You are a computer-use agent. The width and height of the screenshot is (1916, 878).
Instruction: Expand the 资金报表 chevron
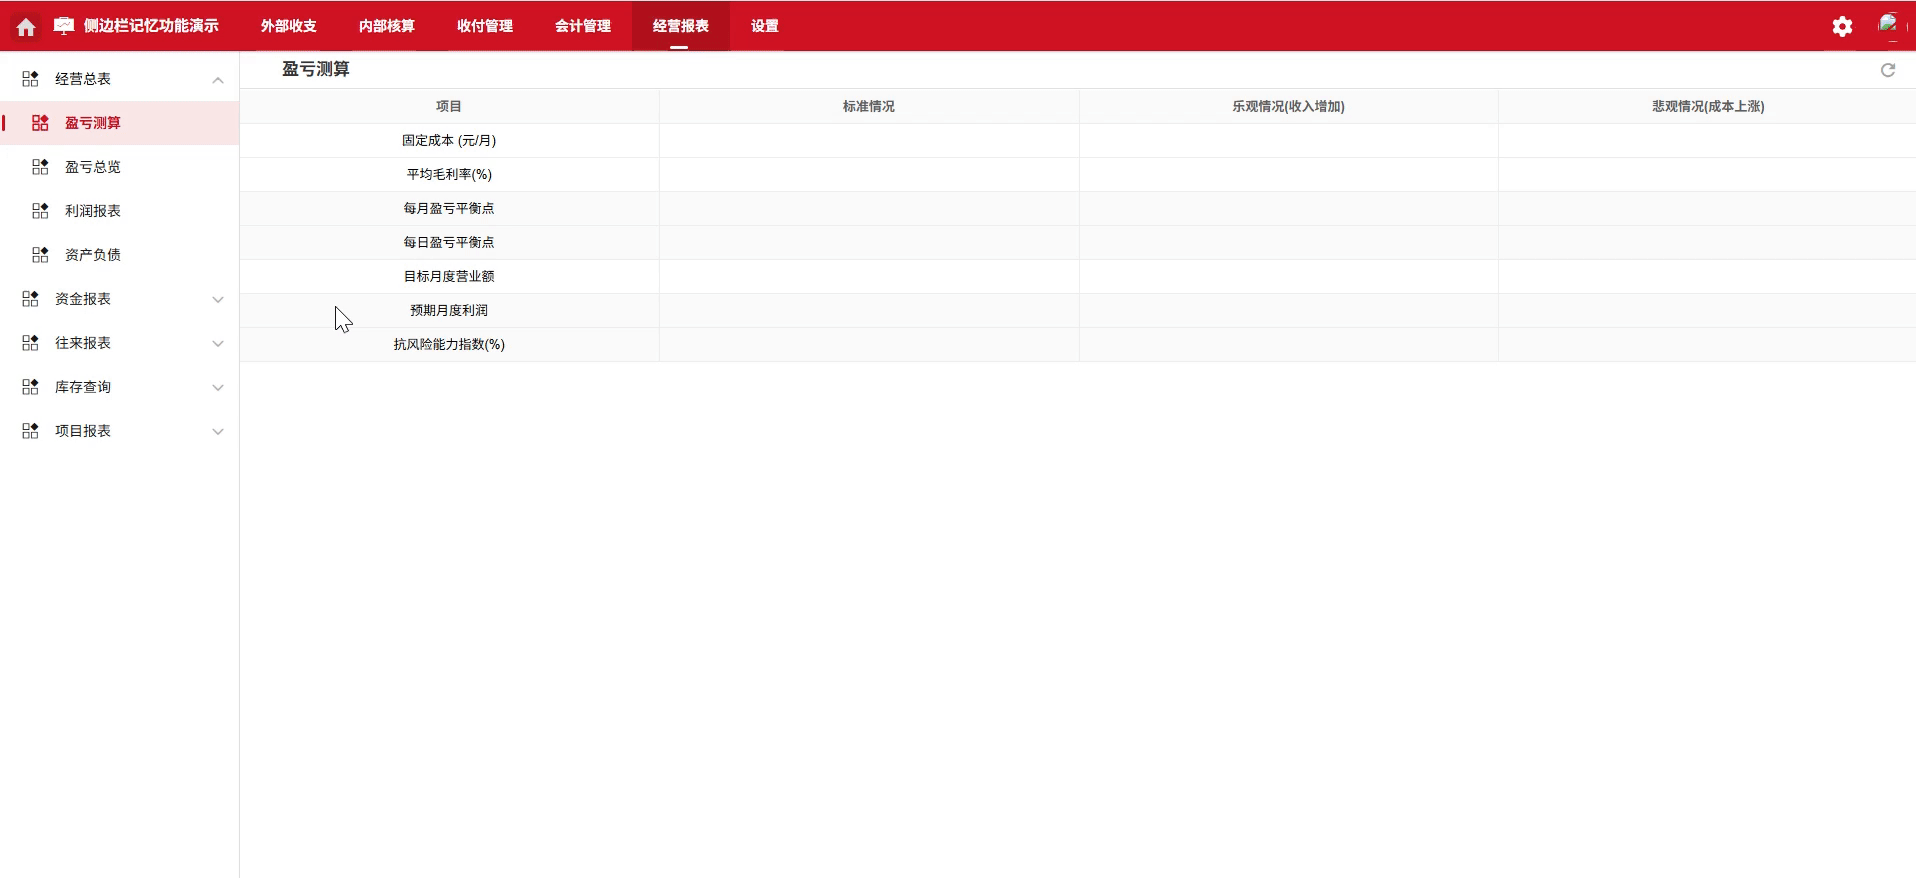[x=218, y=300]
